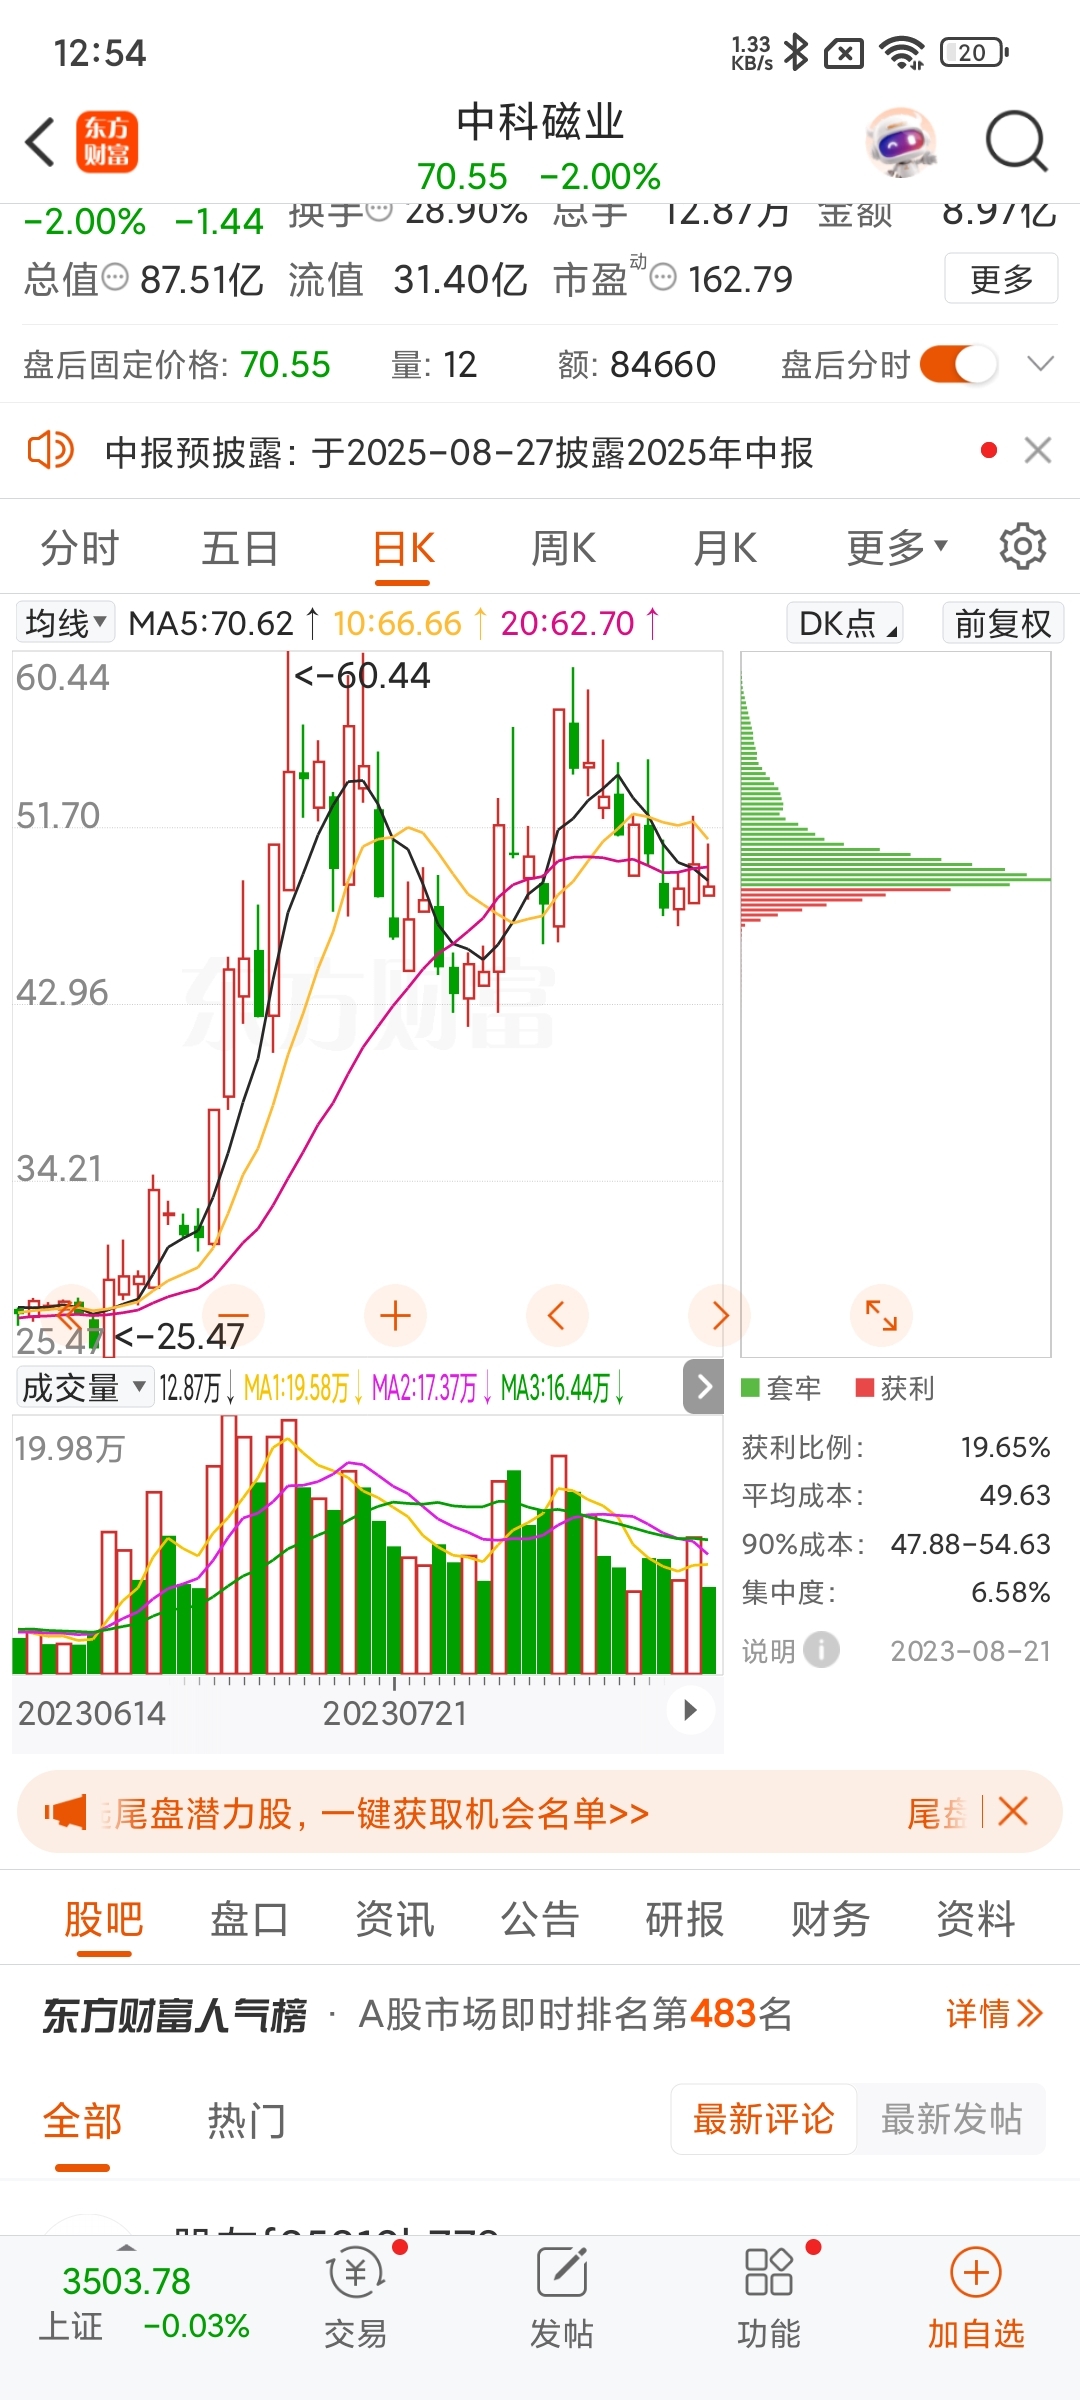Tap the speaker announcement icon

[50, 450]
